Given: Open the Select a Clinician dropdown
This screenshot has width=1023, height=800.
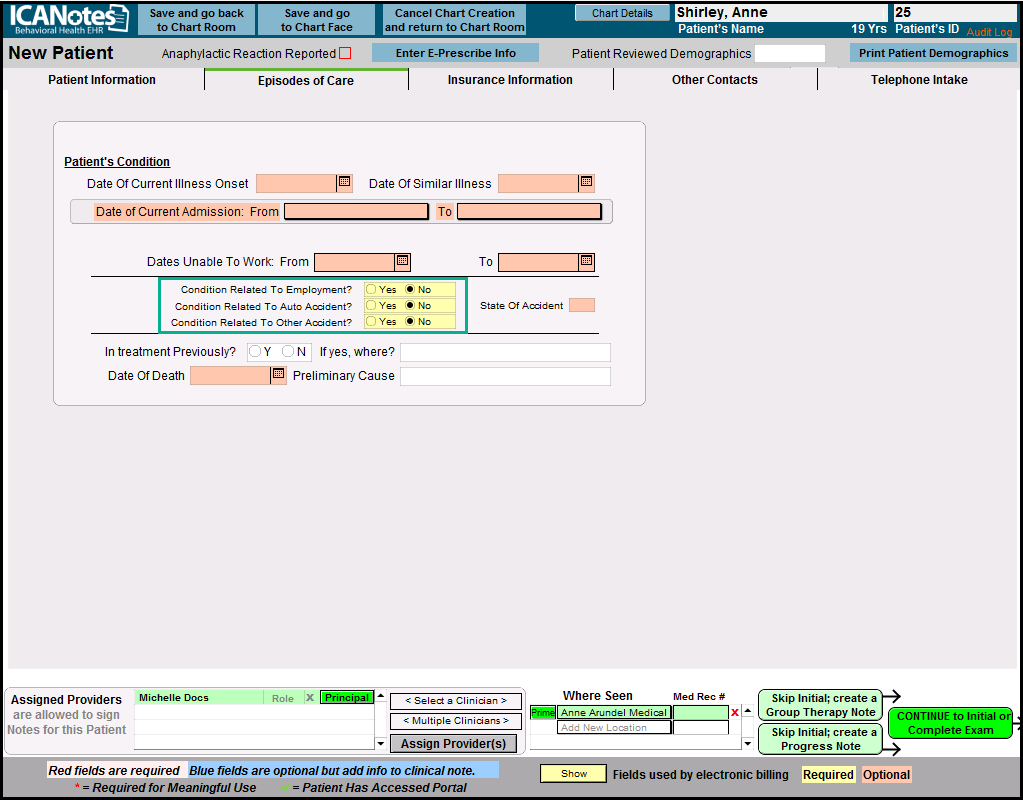Looking at the screenshot, I should [456, 701].
